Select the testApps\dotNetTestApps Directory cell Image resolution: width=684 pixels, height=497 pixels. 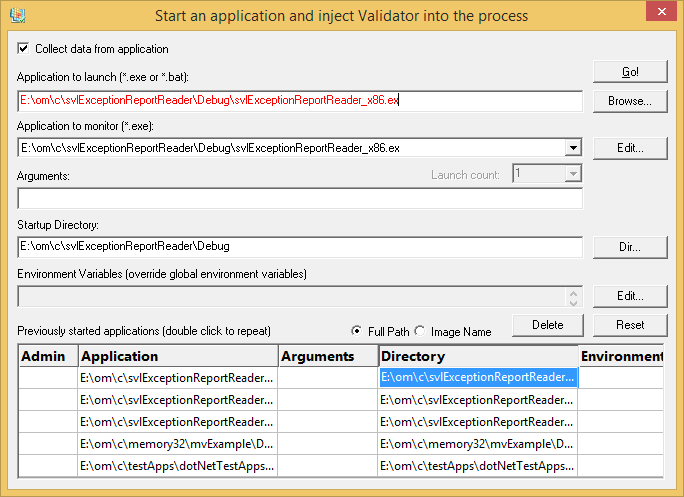pos(478,466)
